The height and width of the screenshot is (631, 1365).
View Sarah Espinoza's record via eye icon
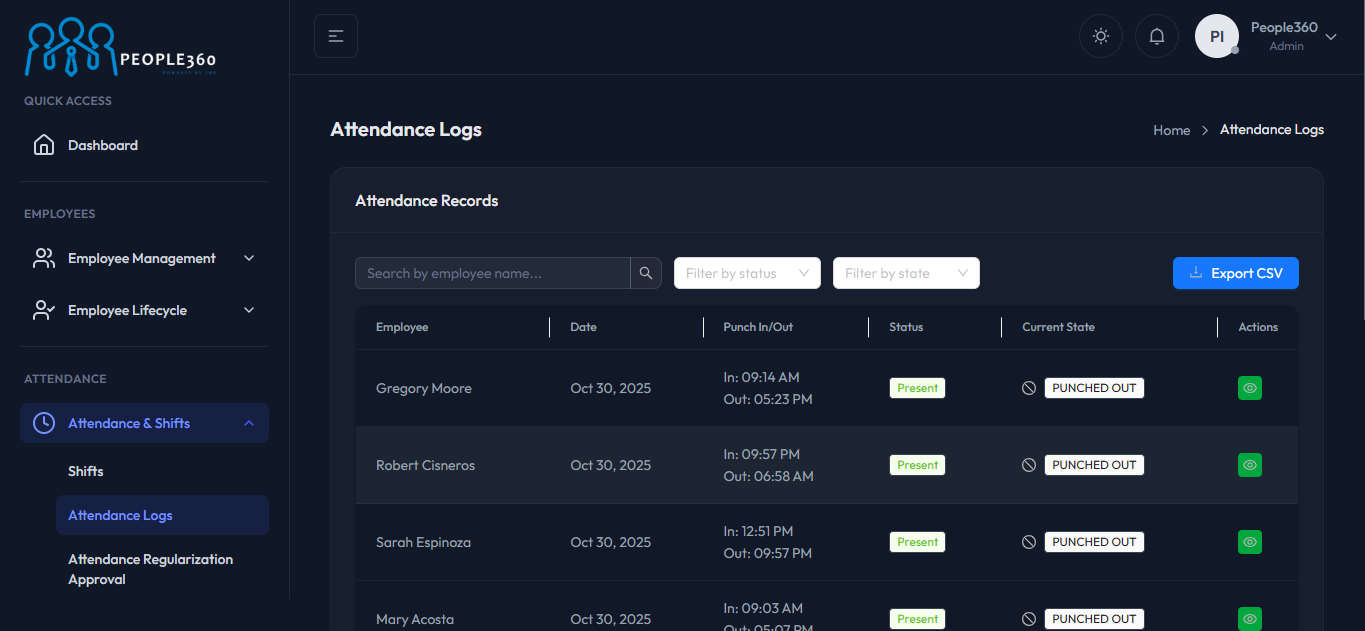(1249, 542)
